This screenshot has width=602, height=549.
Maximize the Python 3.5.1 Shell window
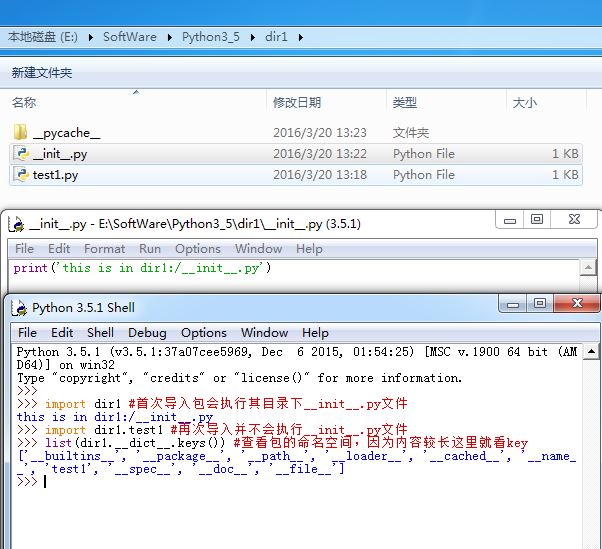pyautogui.click(x=540, y=304)
